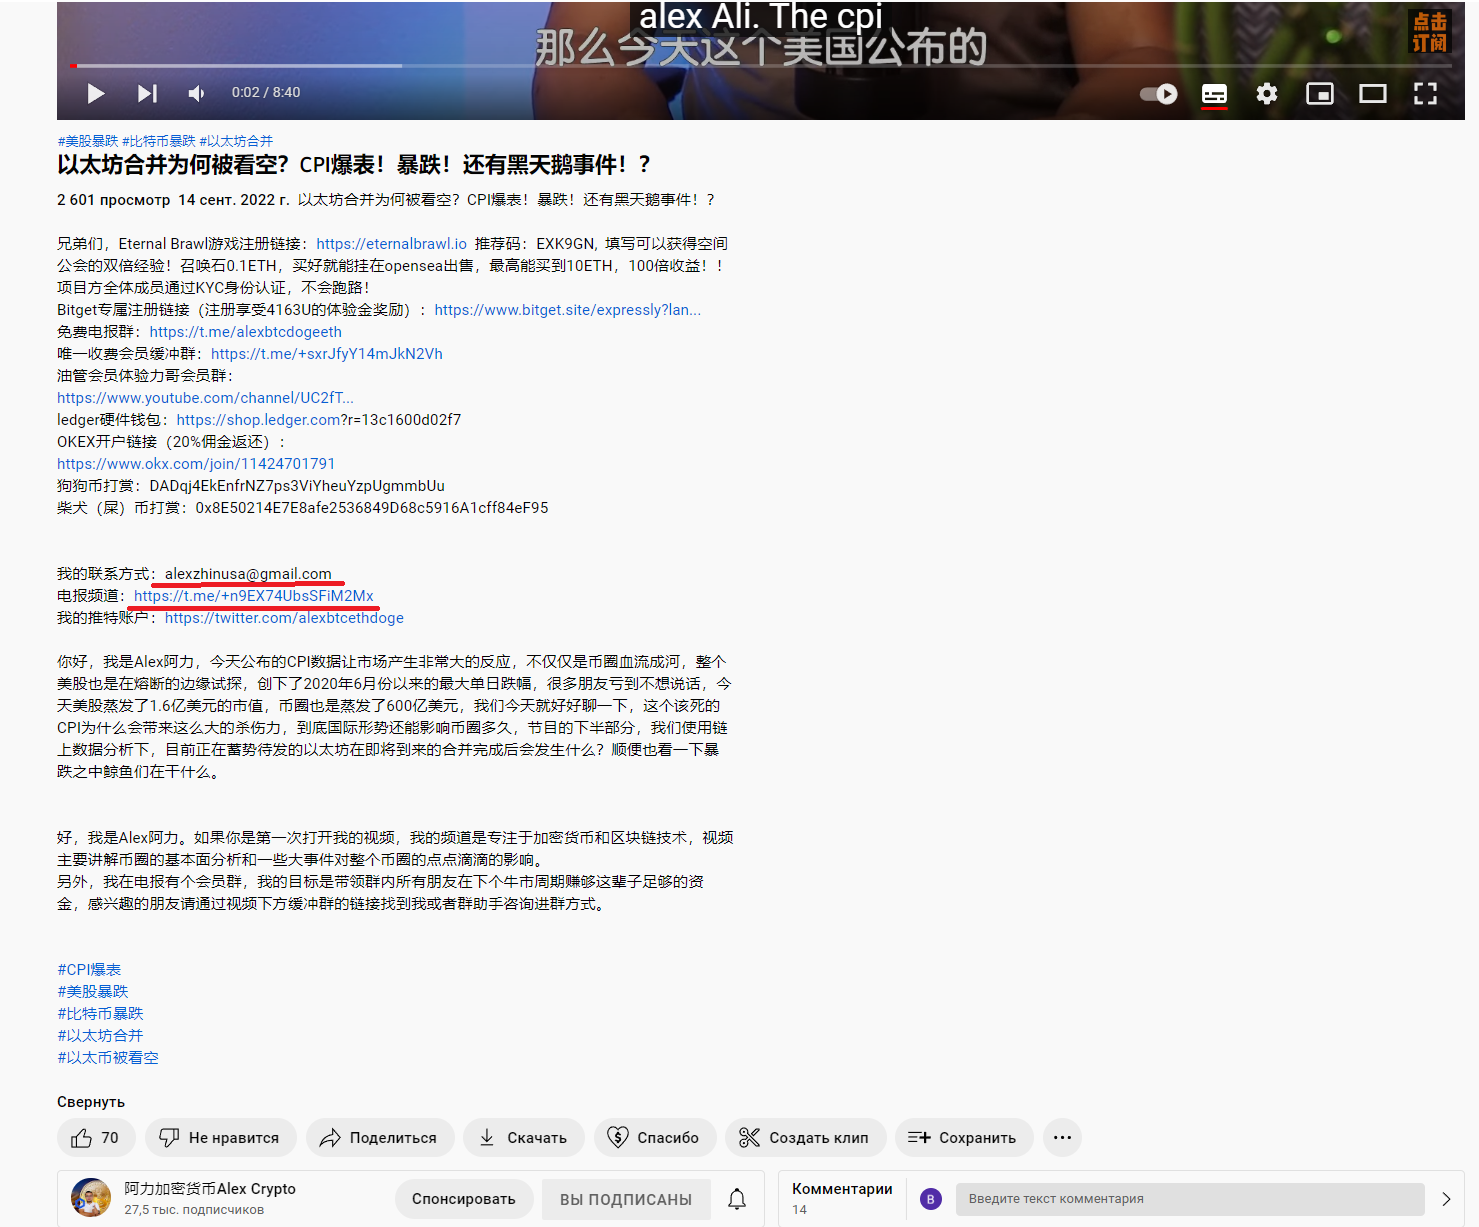1479x1227 pixels.
Task: Share the video via Поделиться
Action: [x=380, y=1138]
